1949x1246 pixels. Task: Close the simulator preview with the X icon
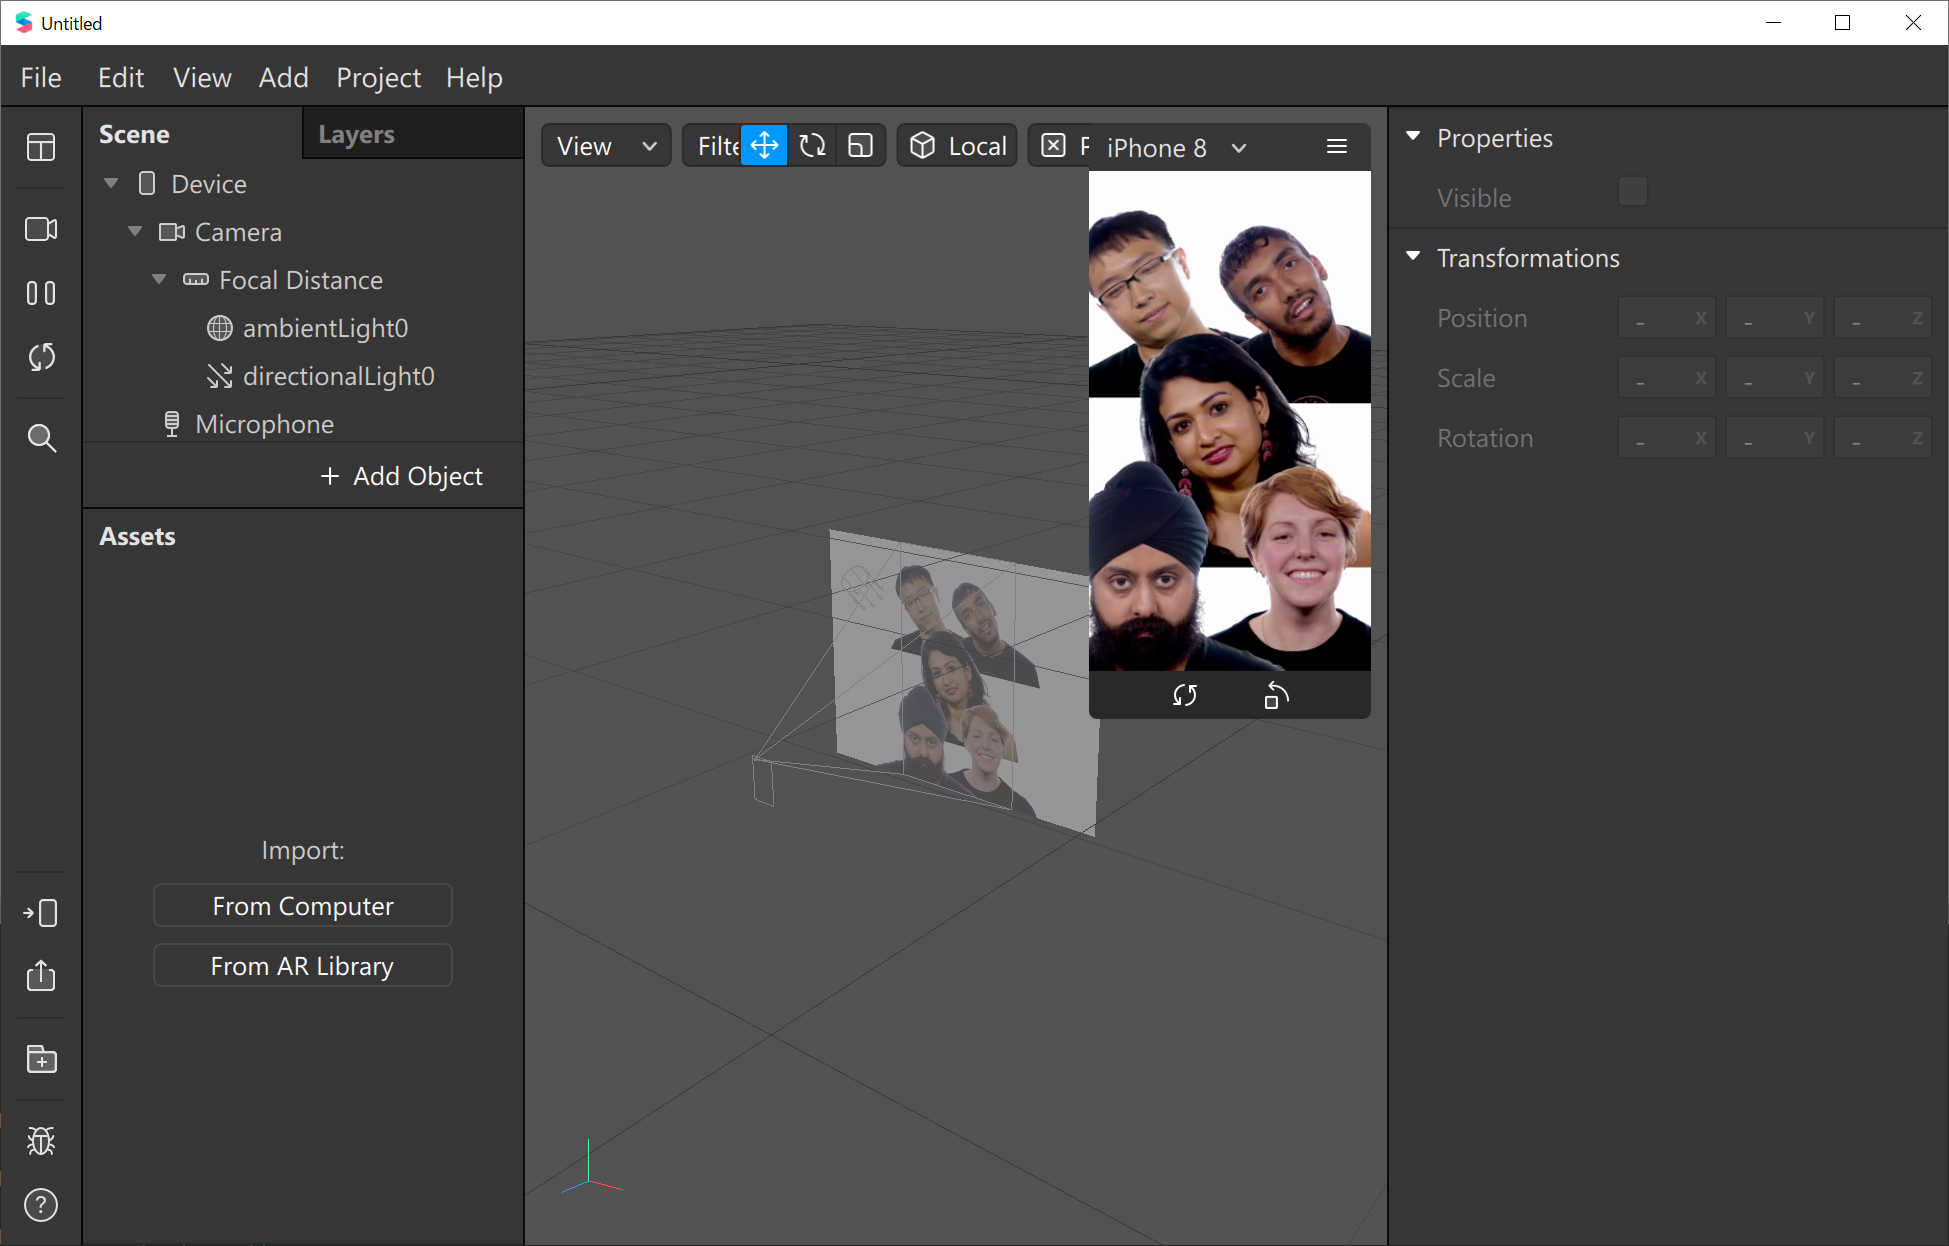tap(1053, 146)
